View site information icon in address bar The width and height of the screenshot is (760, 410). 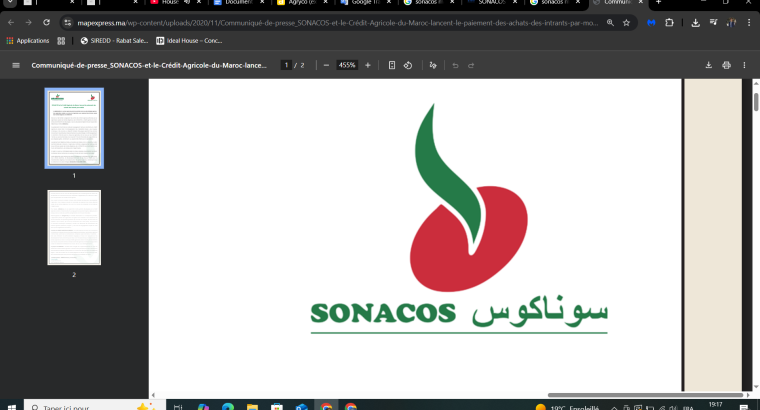(x=68, y=23)
